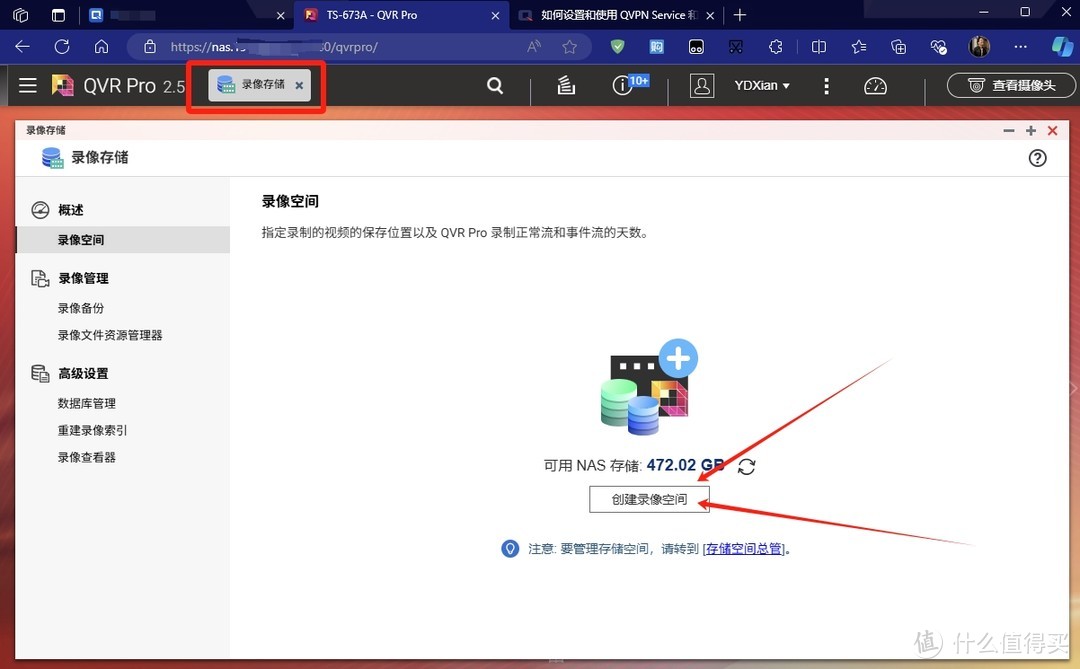Open the search function in QVR Pro toolbar
The width and height of the screenshot is (1080, 669).
click(494, 85)
